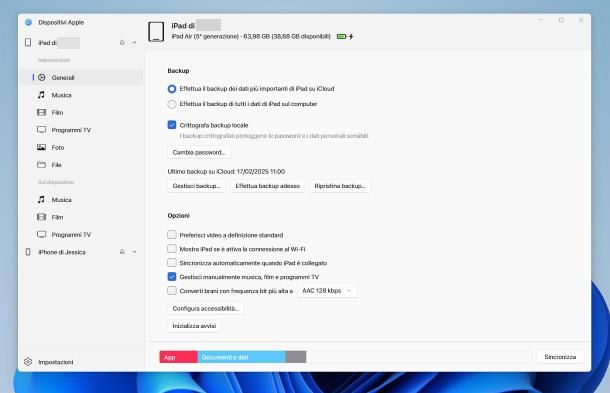This screenshot has width=610, height=393.
Task: Open Musica under Impostazioni label
Action: coord(61,95)
